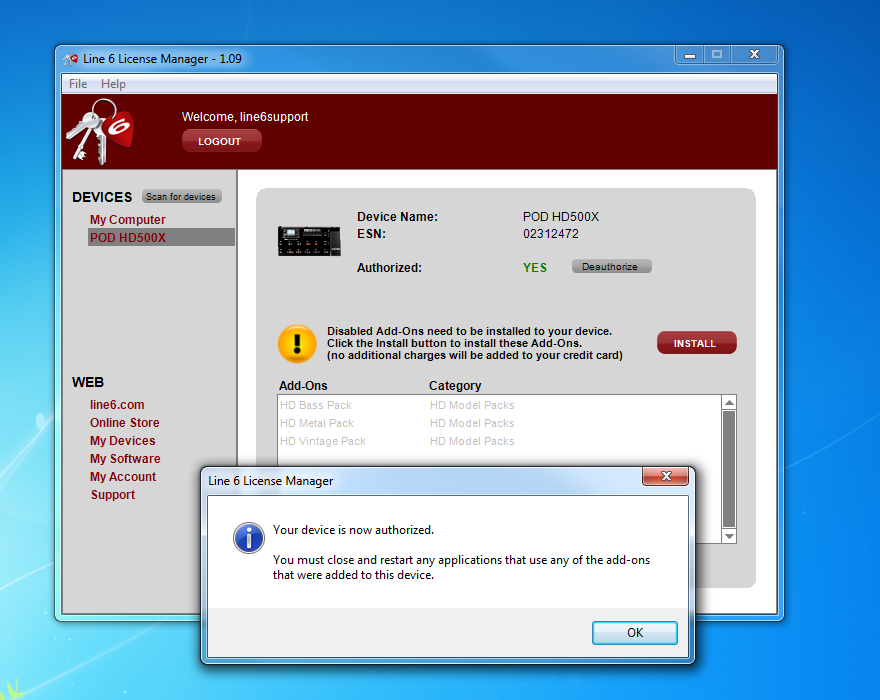The width and height of the screenshot is (880, 700).
Task: Click the add-ons list scroll down arrow
Action: coord(729,536)
